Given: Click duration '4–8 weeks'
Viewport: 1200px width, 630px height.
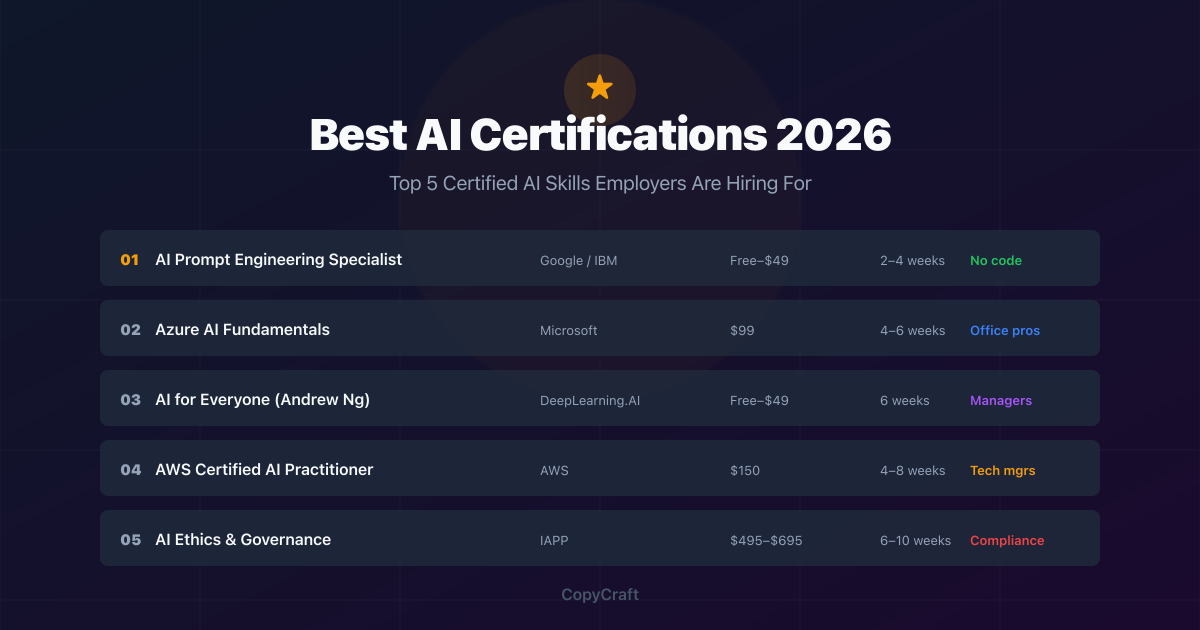Looking at the screenshot, I should click(x=912, y=471).
